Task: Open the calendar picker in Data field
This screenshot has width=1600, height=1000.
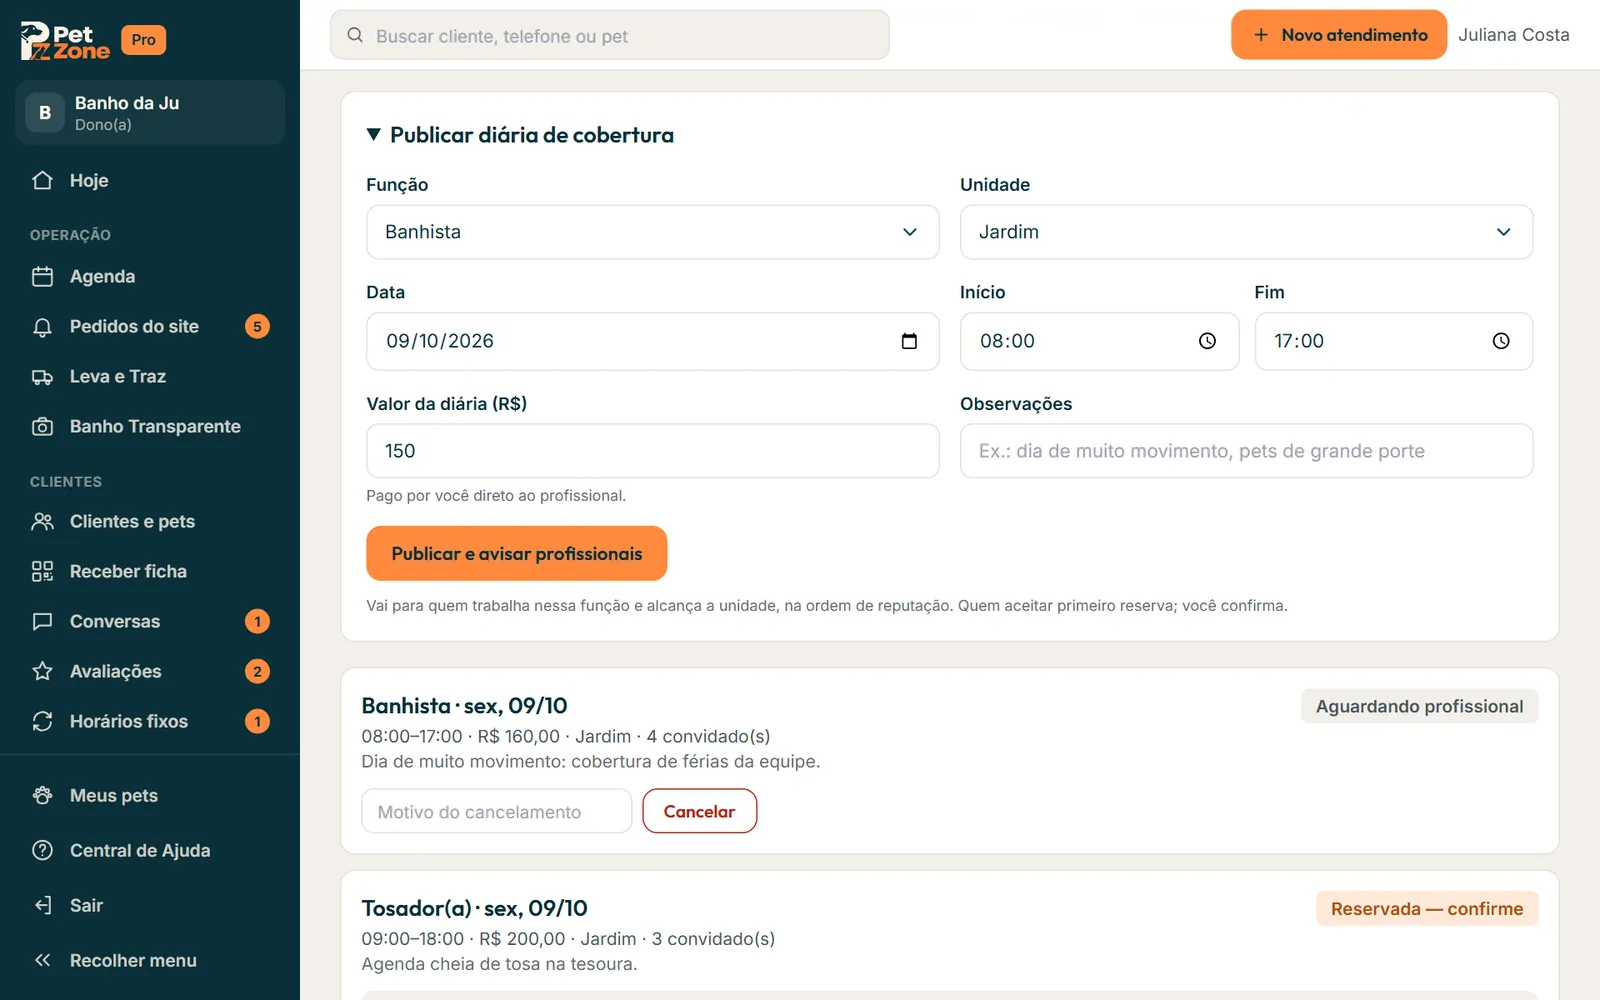Action: coord(909,341)
